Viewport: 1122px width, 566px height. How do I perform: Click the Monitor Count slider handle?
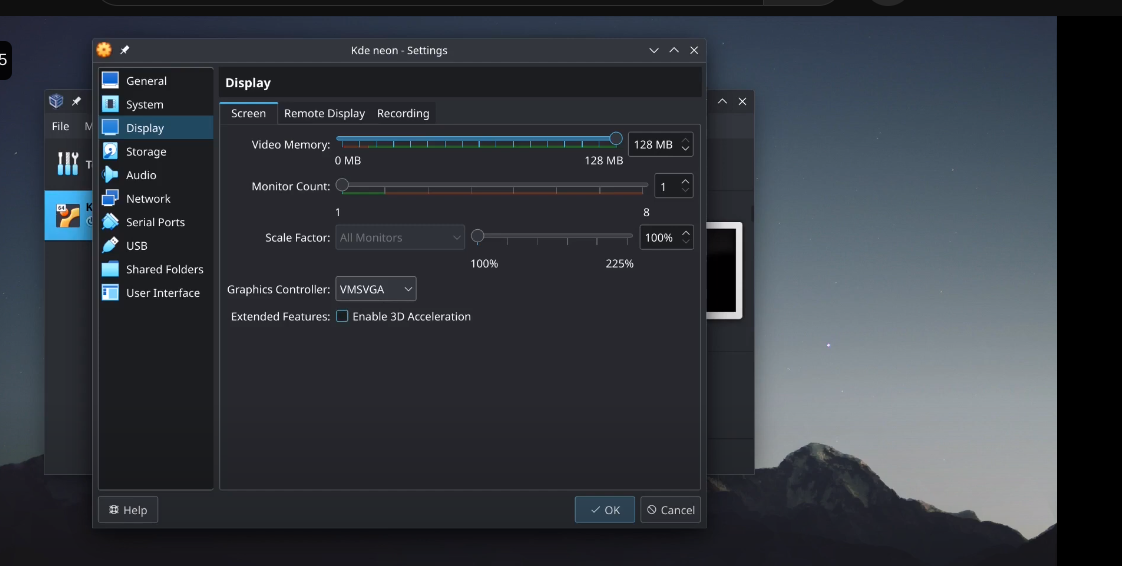[x=342, y=185]
